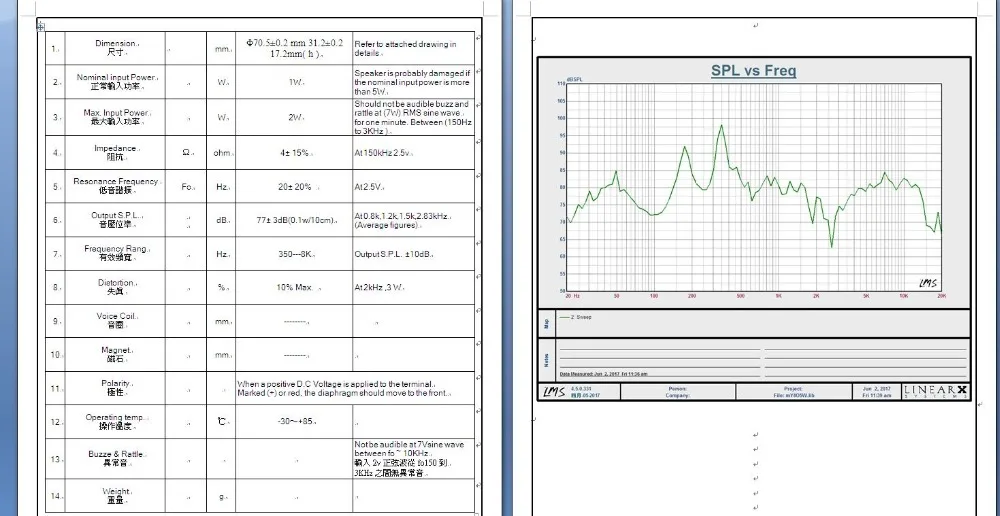Screen dimensions: 1000x516
Task: Click the 'Ω' symbol cell
Action: pyautogui.click(x=186, y=152)
